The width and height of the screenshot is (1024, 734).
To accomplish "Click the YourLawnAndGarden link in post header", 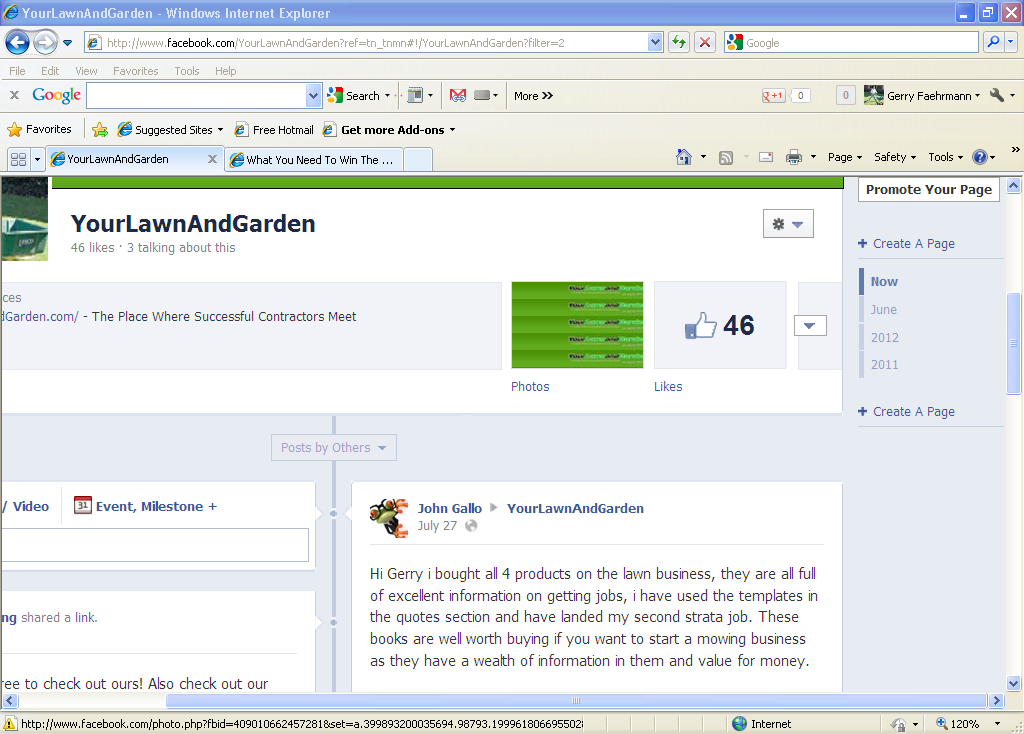I will (575, 508).
